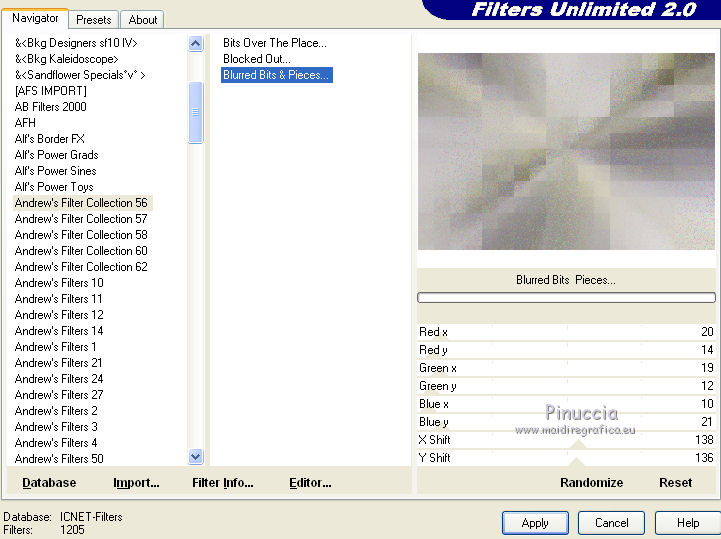Click the progress bar under Blurred Bits Pieces

click(x=566, y=298)
